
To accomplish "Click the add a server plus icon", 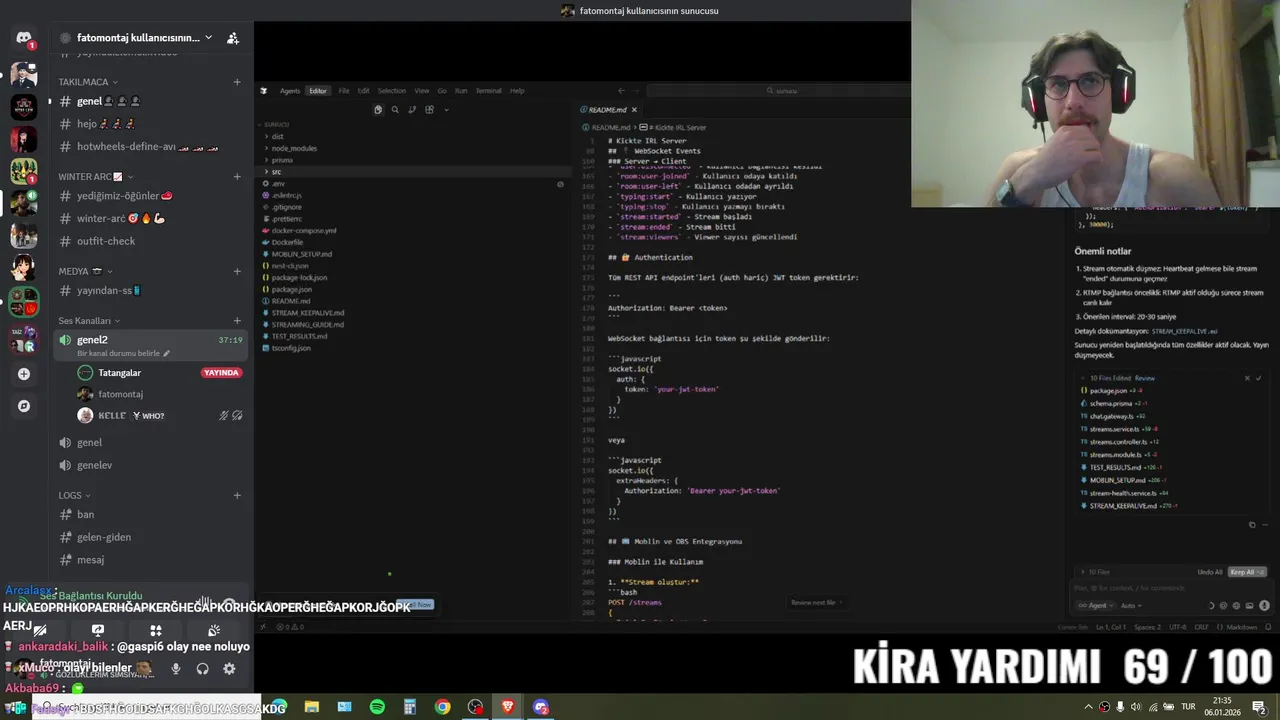I will (24, 374).
